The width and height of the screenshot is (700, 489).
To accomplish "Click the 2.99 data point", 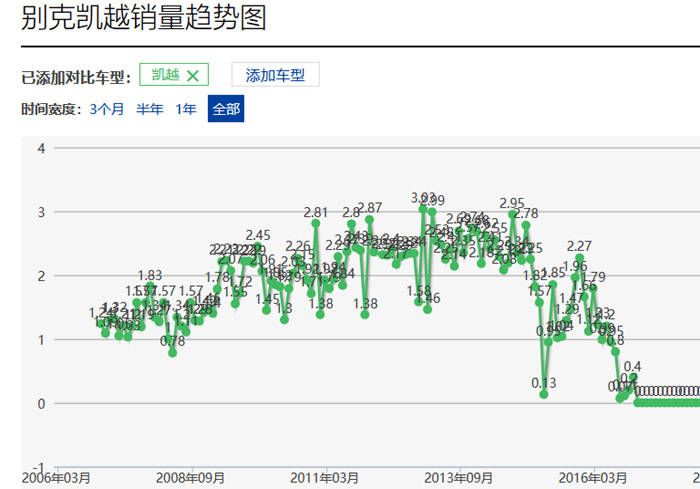I will point(432,212).
